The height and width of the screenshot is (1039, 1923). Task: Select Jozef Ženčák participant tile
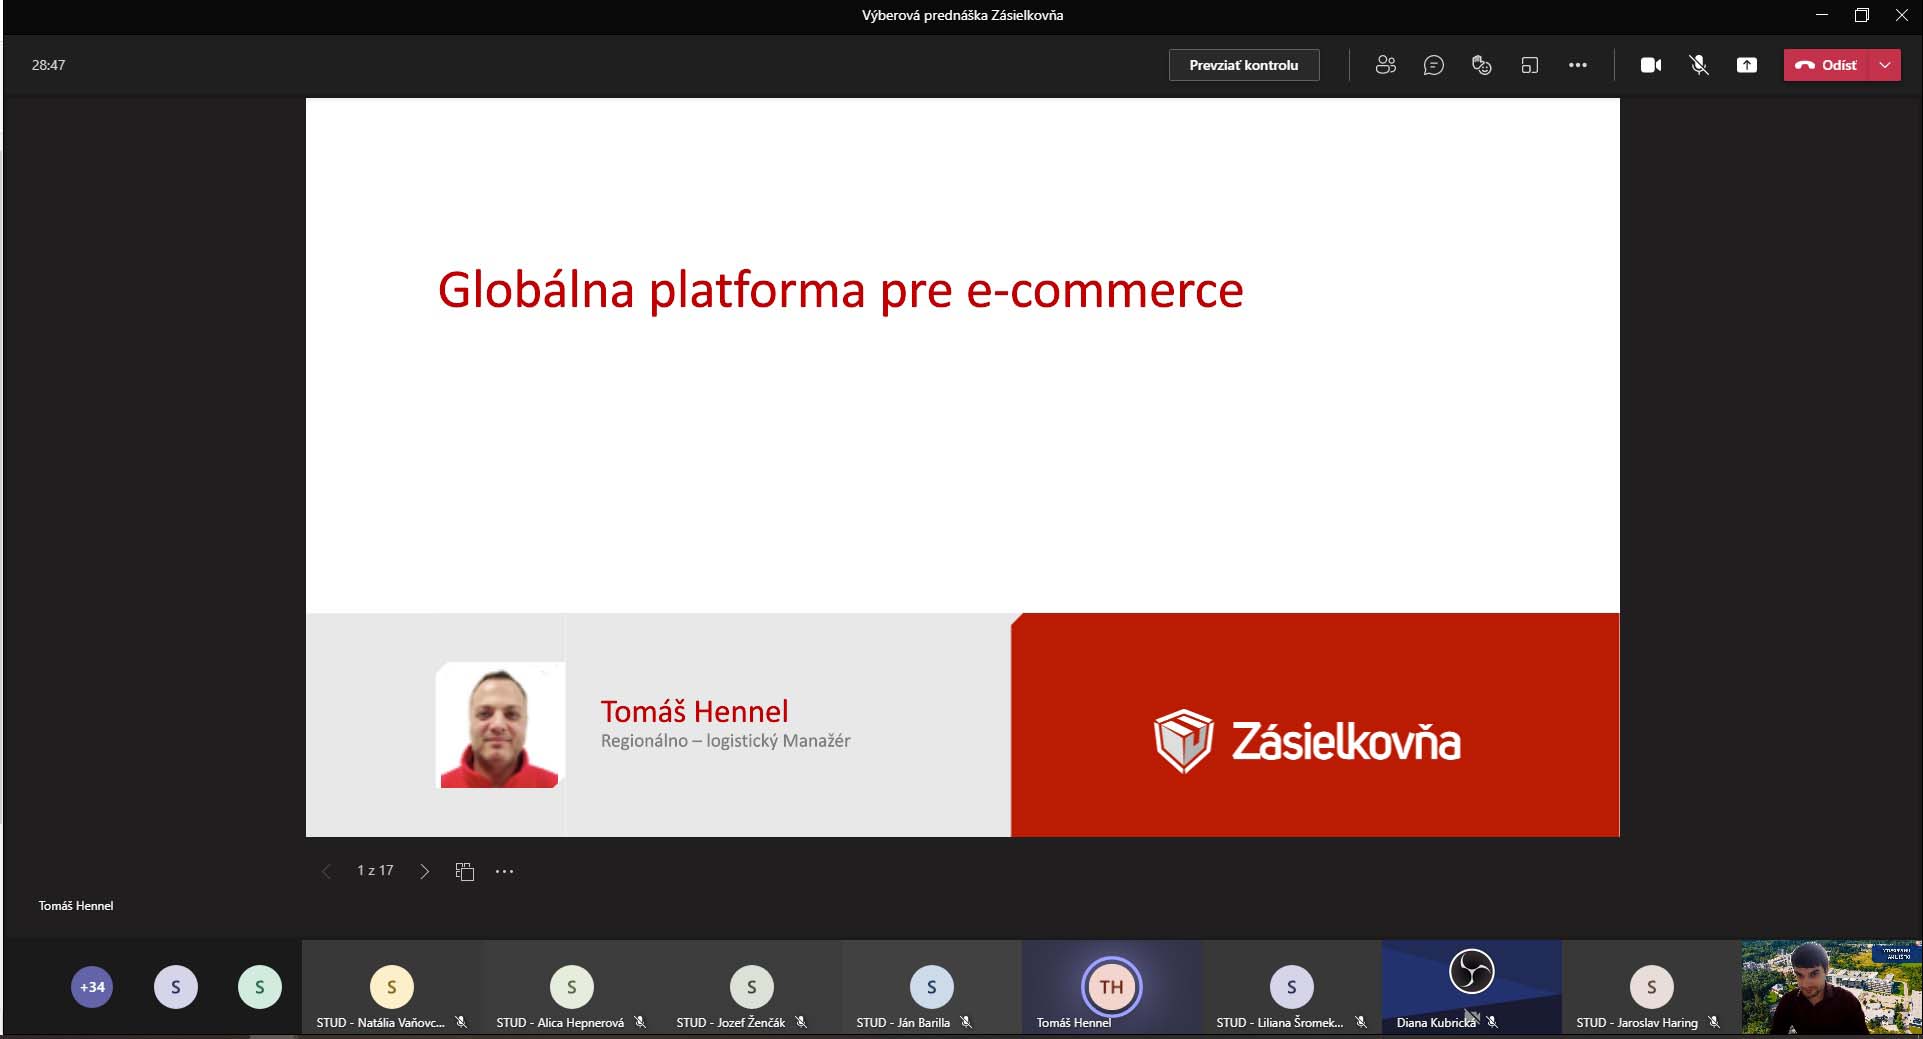(x=751, y=986)
